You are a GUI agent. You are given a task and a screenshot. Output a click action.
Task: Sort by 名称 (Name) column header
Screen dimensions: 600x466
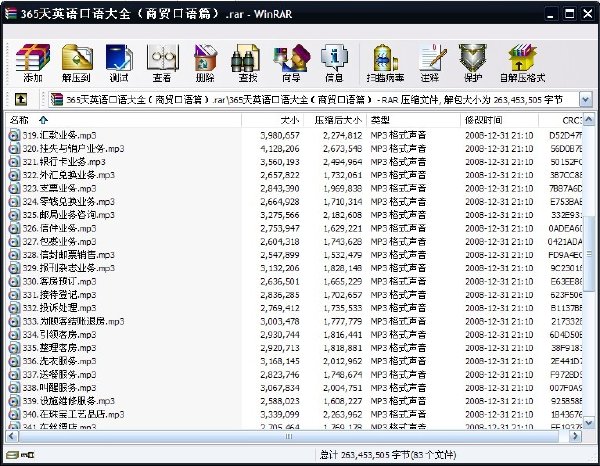(x=124, y=120)
